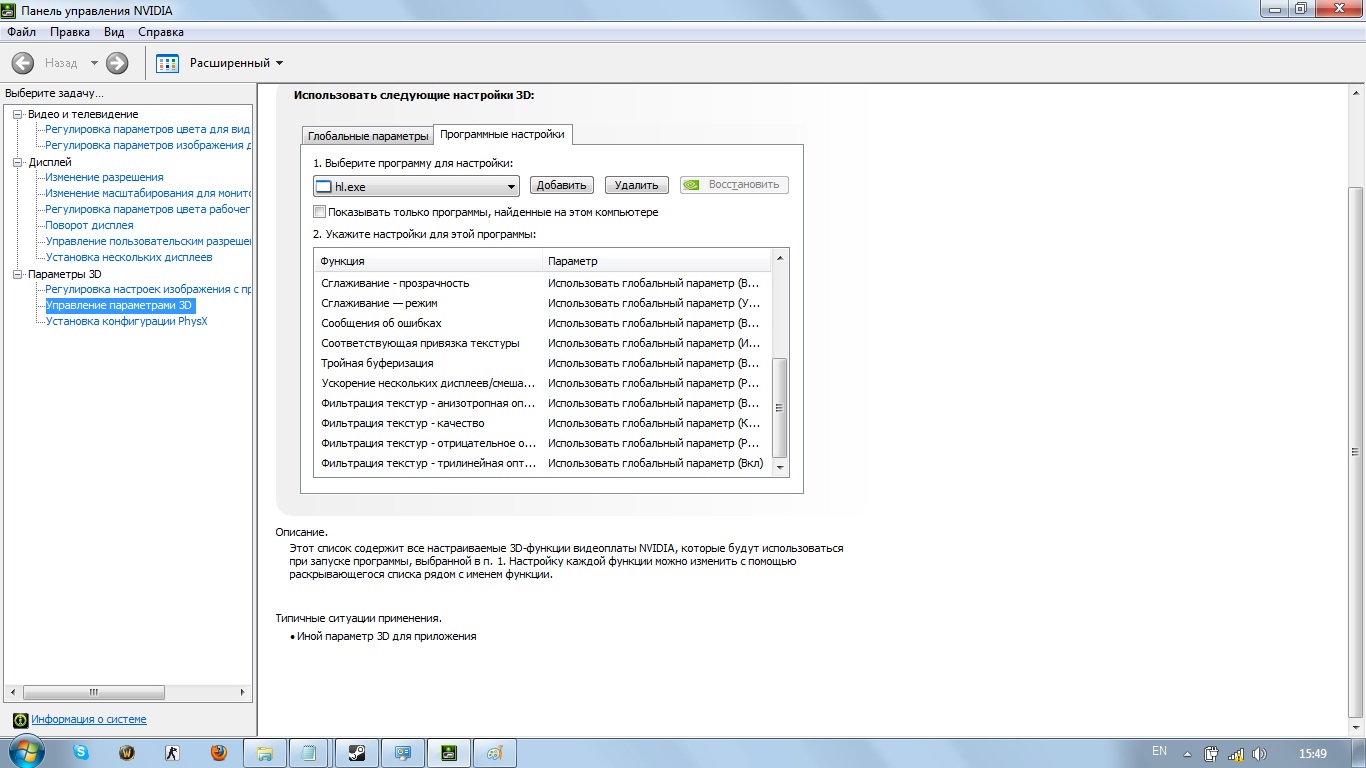Image resolution: width=1366 pixels, height=768 pixels.
Task: Click the Удалить button
Action: pos(636,185)
